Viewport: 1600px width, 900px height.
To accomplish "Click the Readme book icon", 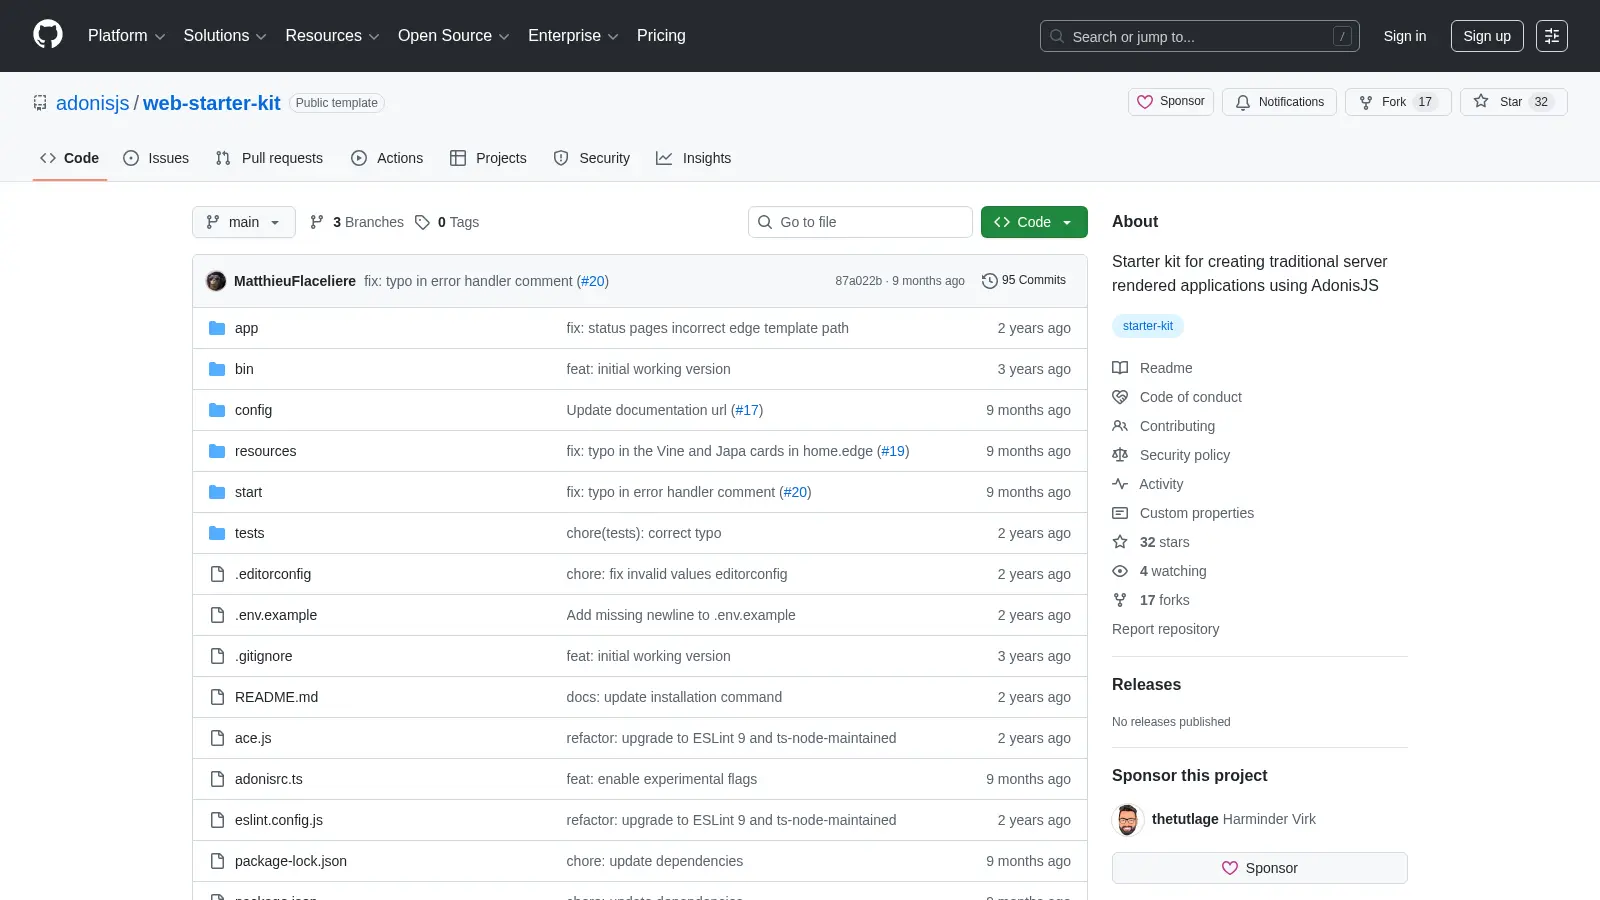I will [x=1120, y=368].
